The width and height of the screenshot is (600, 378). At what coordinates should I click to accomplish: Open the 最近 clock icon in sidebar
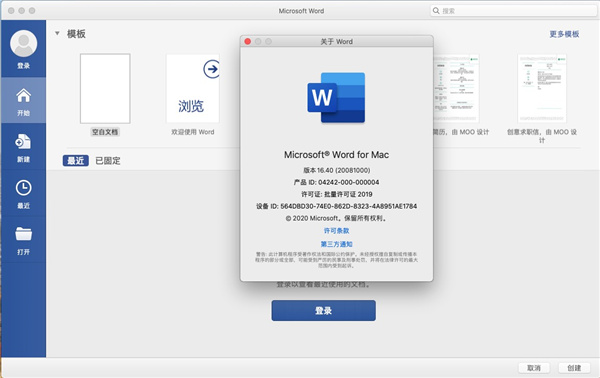pos(23,188)
